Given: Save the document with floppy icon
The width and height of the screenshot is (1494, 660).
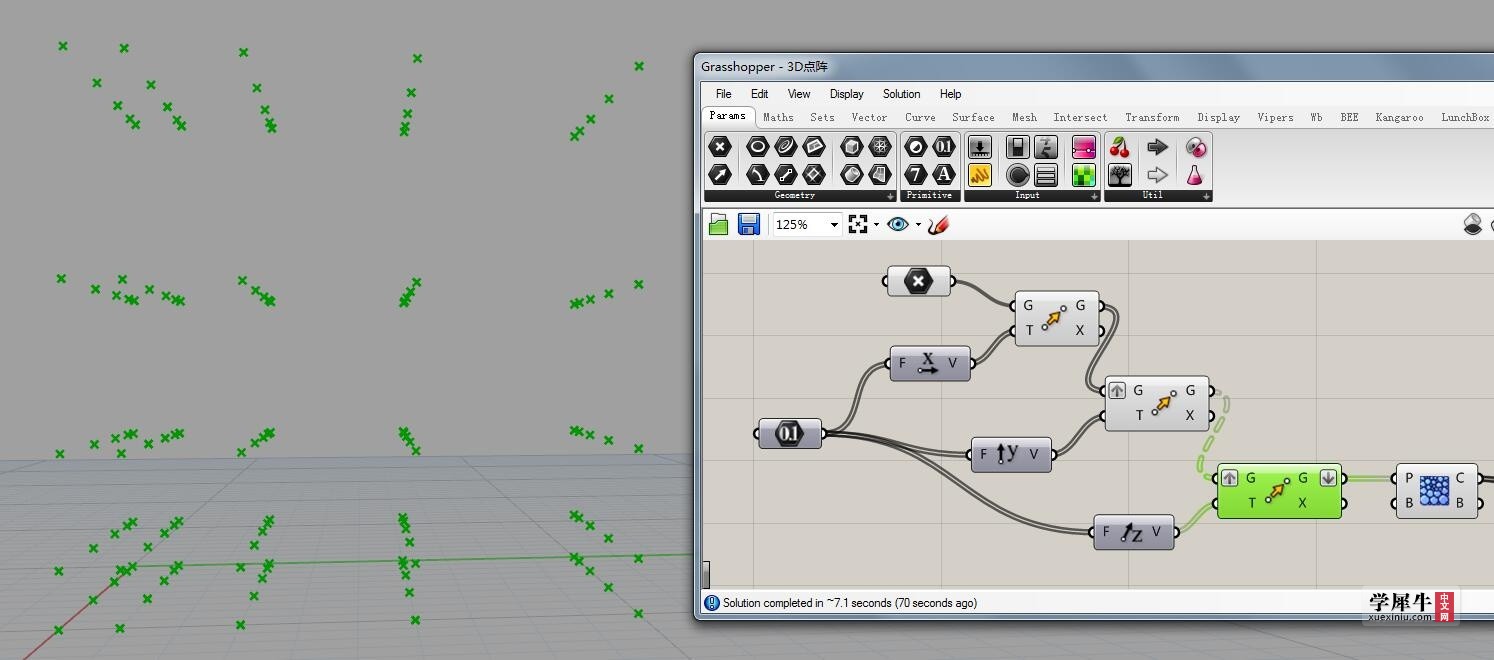Looking at the screenshot, I should [748, 224].
